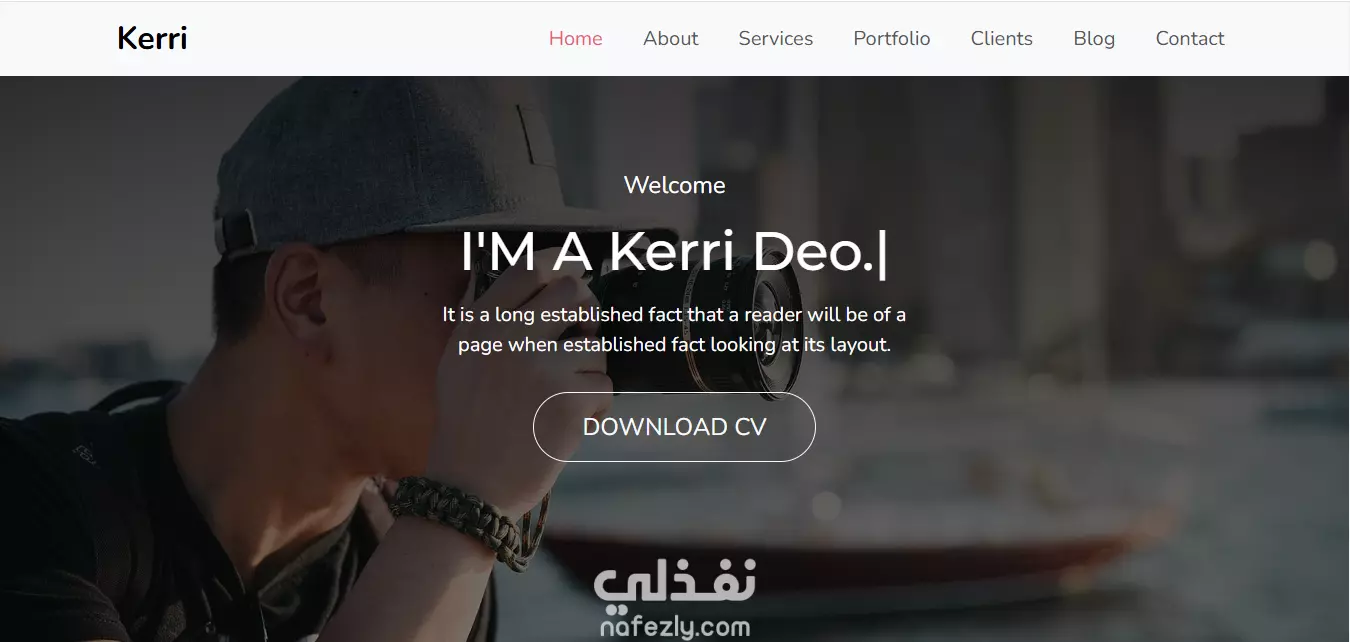Open the Services menu link

coord(775,39)
